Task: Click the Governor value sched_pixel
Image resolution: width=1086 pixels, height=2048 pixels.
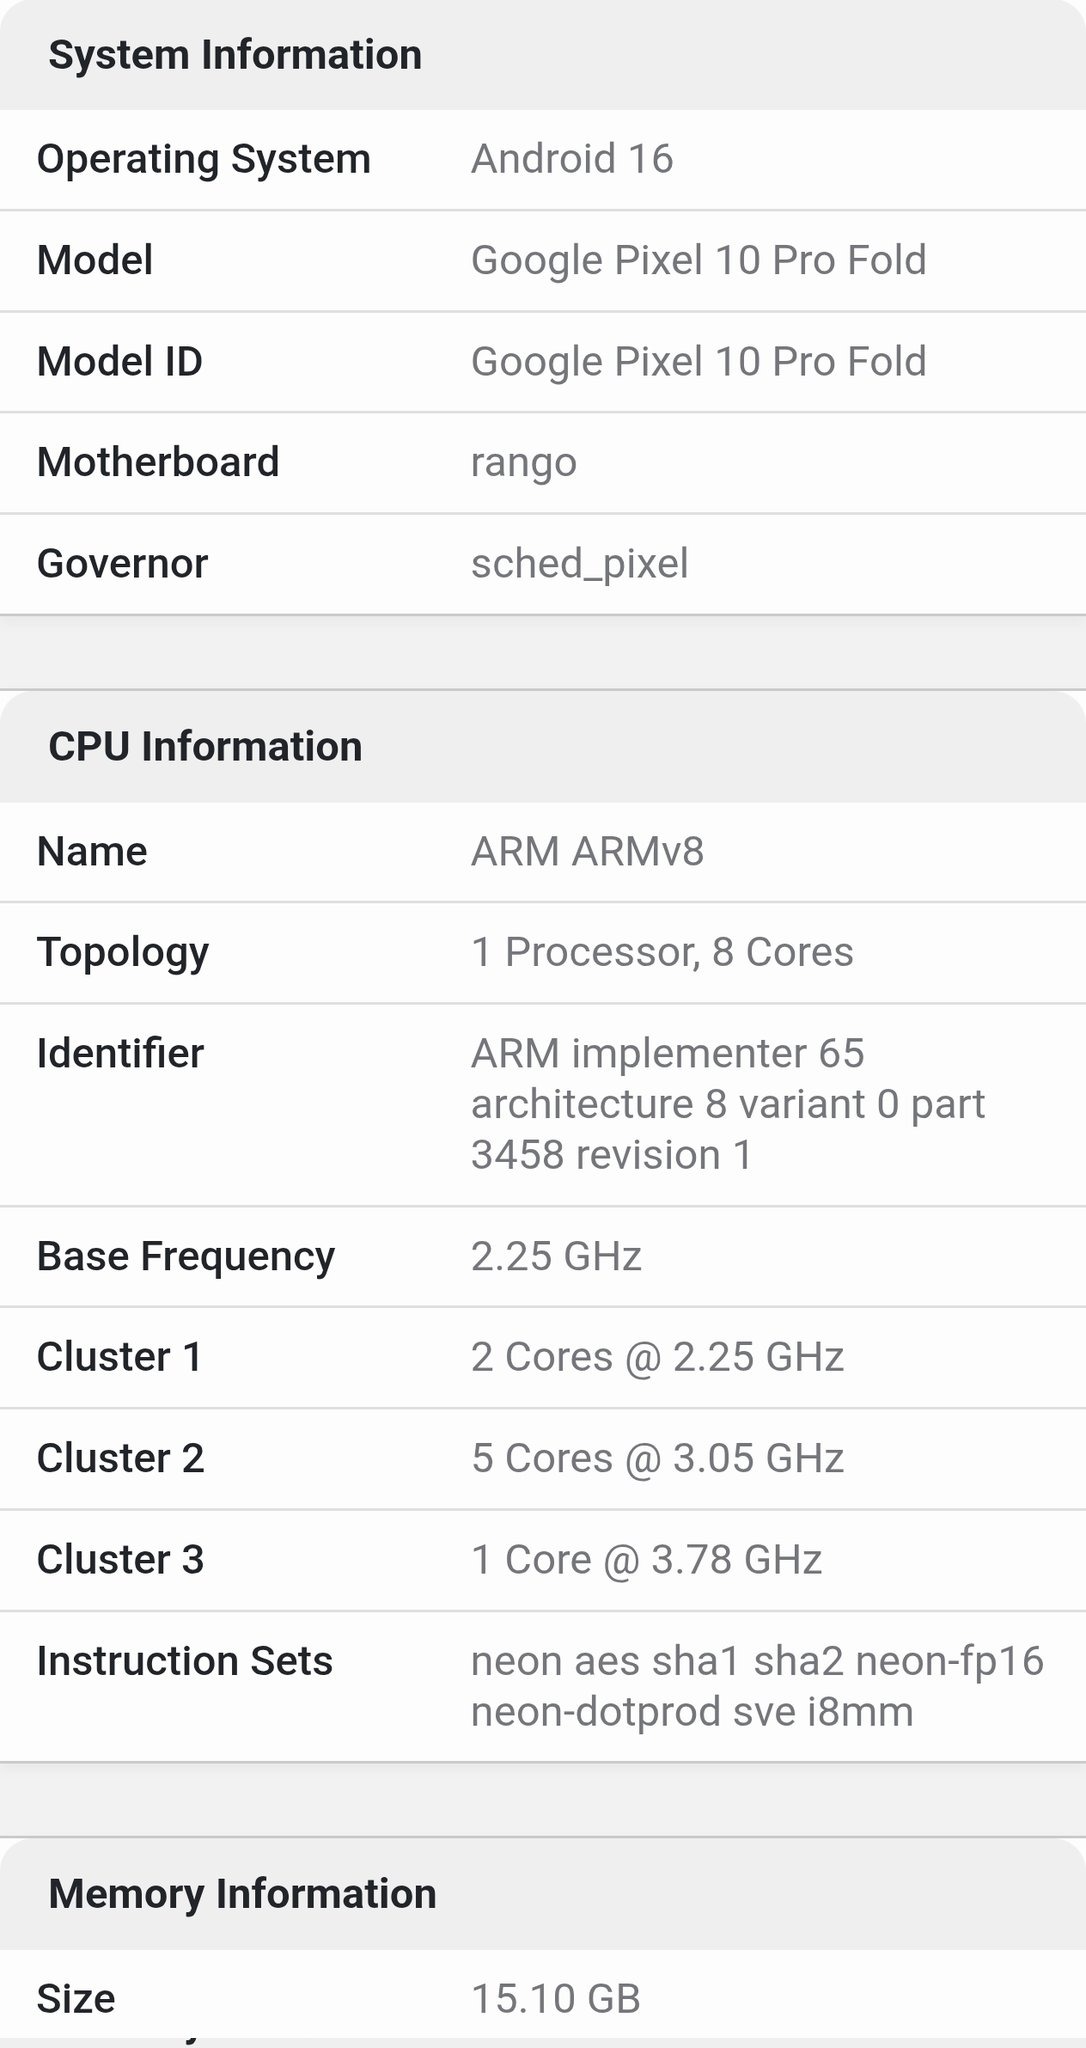Action: point(579,563)
